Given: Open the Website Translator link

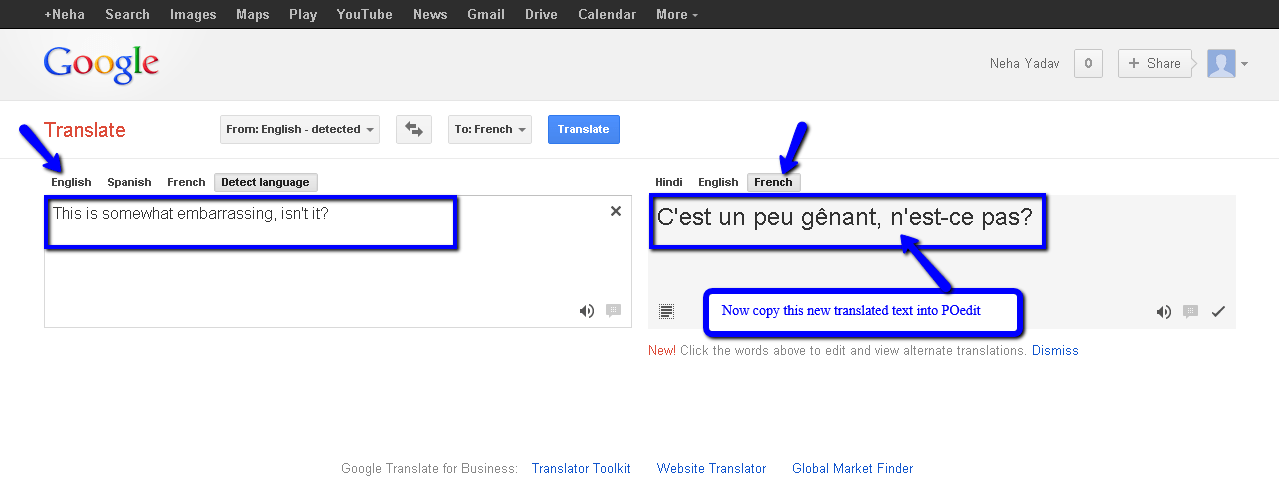Looking at the screenshot, I should (x=711, y=468).
